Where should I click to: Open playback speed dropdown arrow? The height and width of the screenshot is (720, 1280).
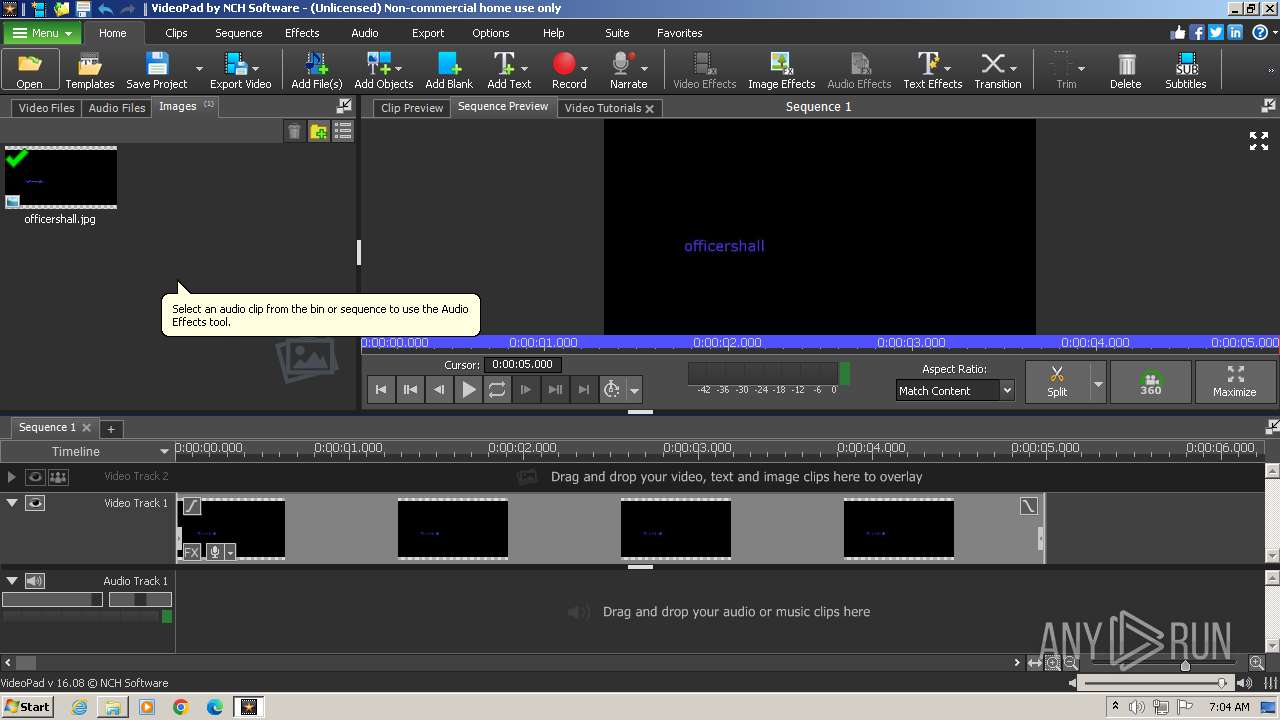(x=634, y=391)
